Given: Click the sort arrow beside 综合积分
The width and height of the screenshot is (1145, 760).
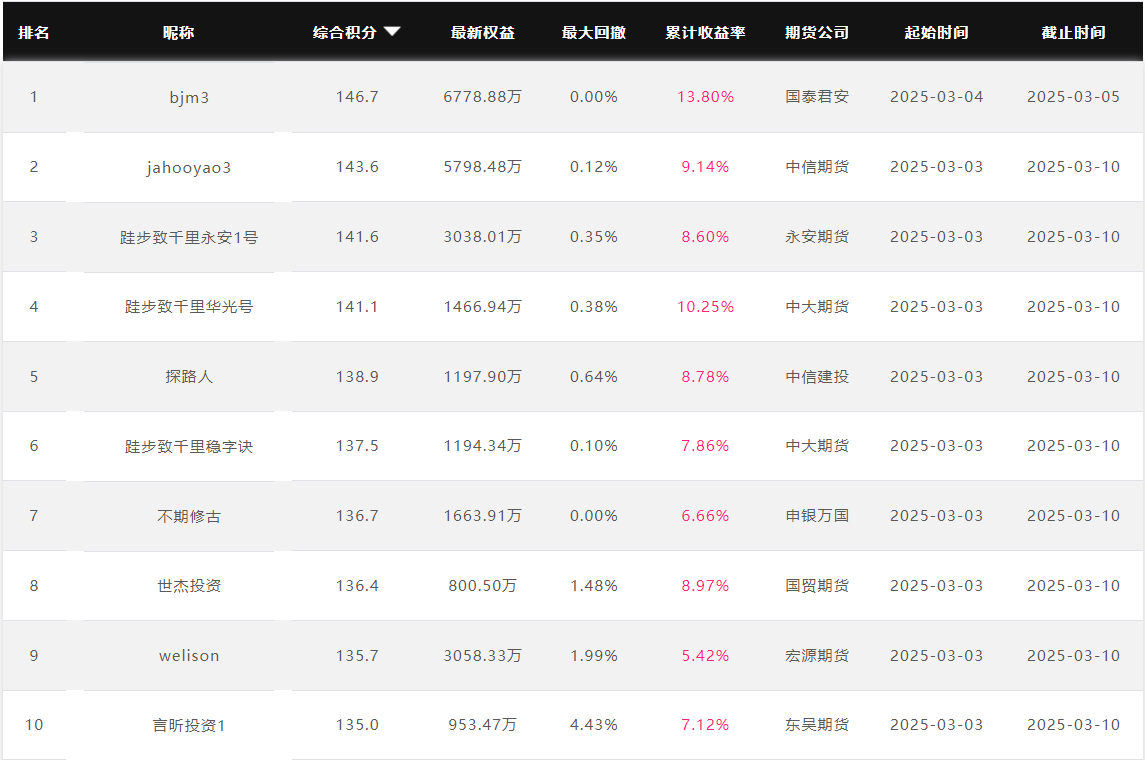Looking at the screenshot, I should tap(392, 31).
